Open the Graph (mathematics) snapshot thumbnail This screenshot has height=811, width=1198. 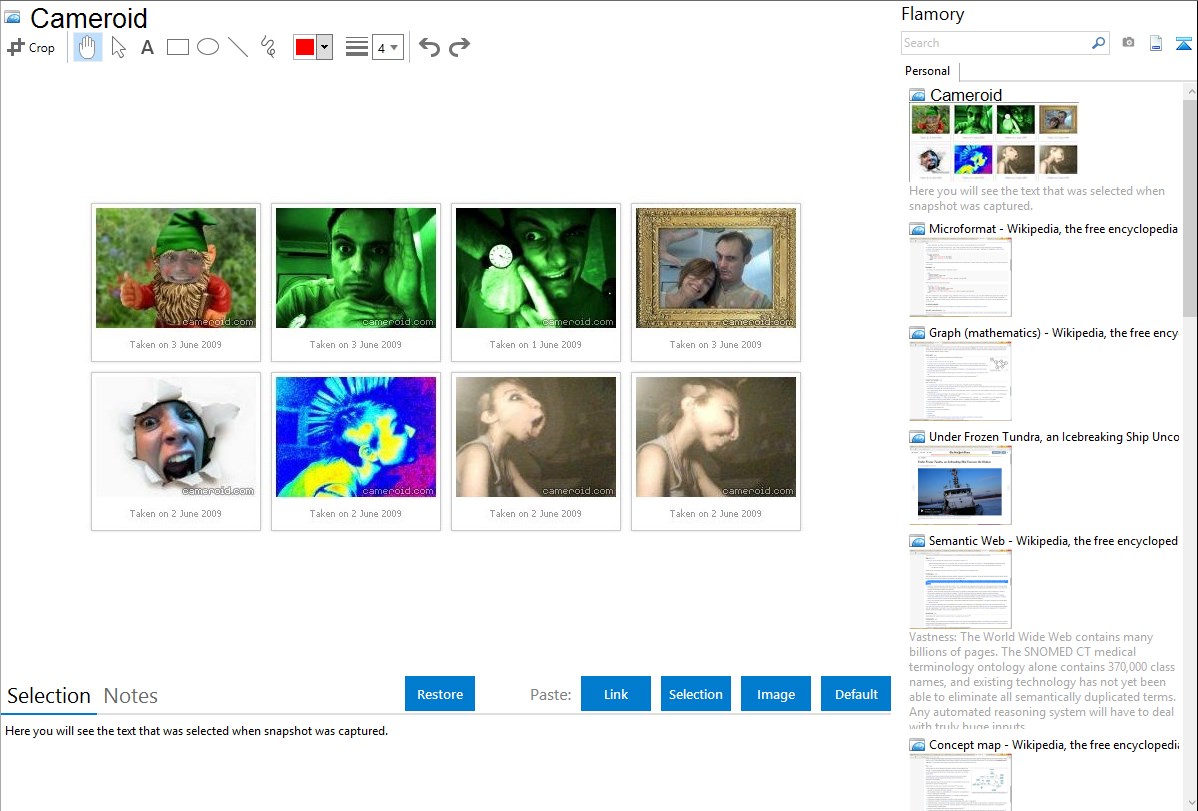point(960,381)
